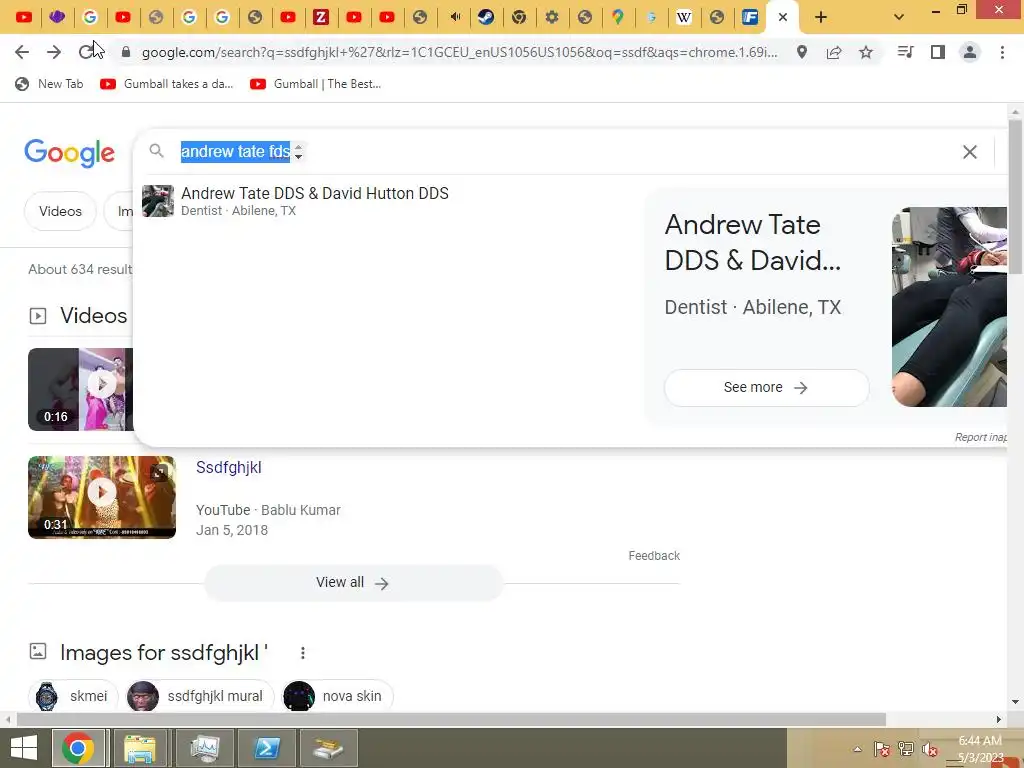
Task: Click the Videos section play icon
Action: (x=38, y=316)
